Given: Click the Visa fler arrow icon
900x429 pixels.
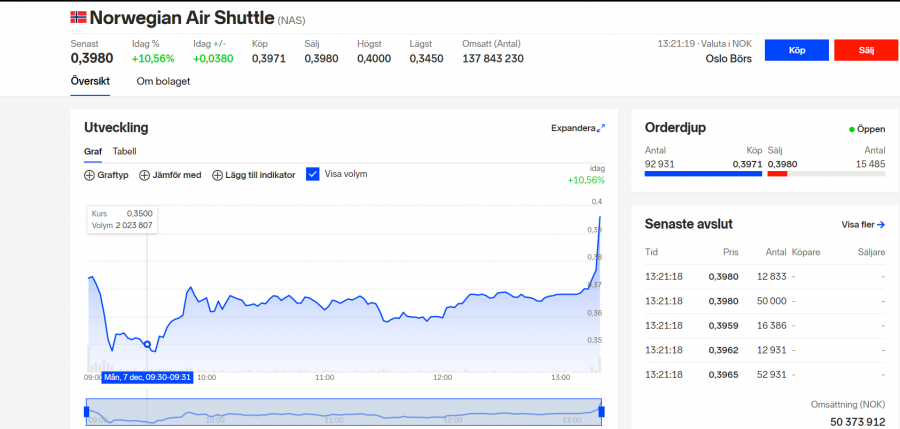Looking at the screenshot, I should pos(880,225).
